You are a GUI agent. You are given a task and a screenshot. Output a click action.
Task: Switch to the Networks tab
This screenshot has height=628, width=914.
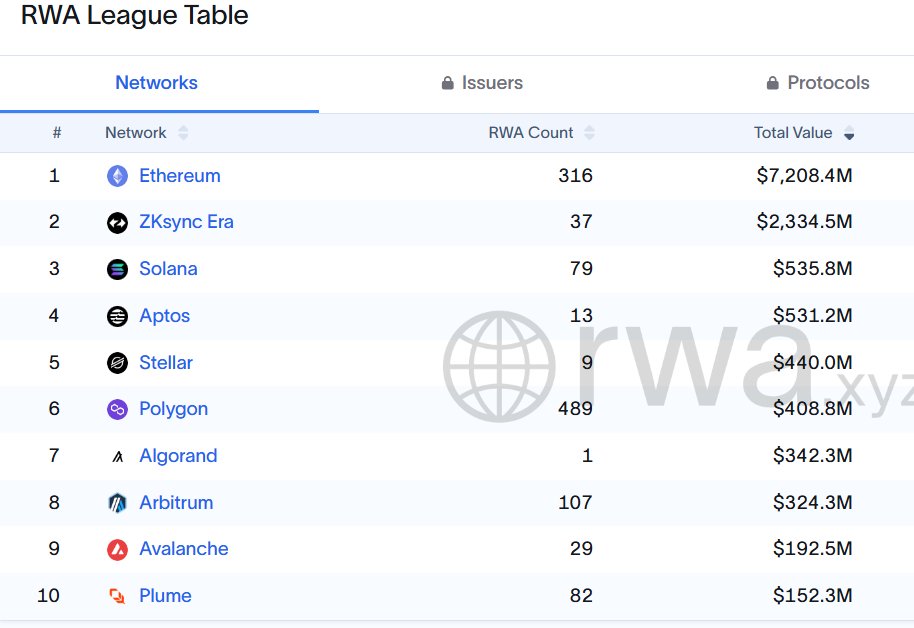pos(156,83)
